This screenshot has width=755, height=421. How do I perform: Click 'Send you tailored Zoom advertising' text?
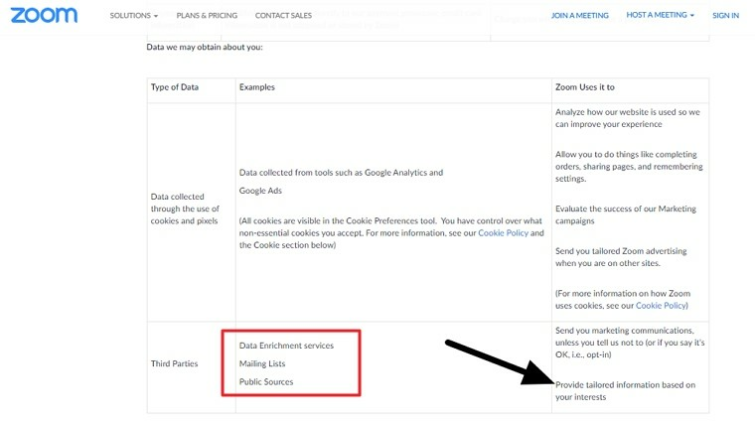[x=621, y=257]
